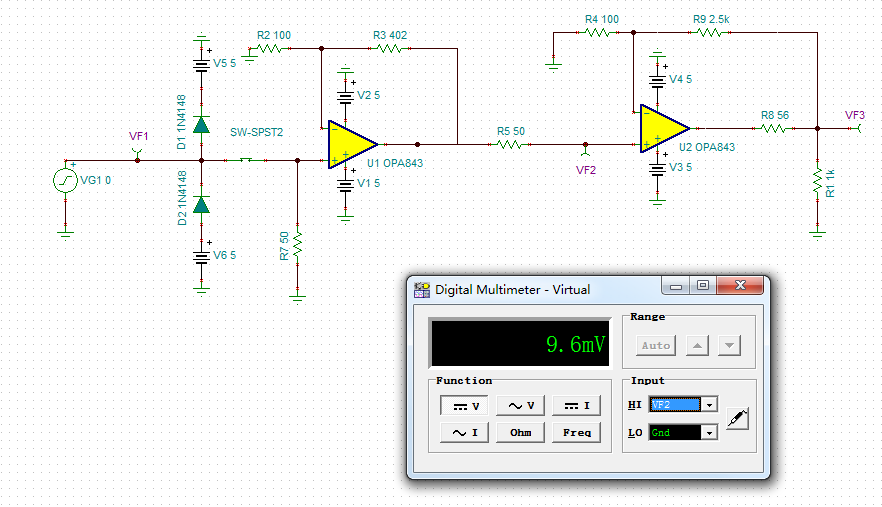
Task: Select the V6 battery symbol
Action: (x=201, y=257)
